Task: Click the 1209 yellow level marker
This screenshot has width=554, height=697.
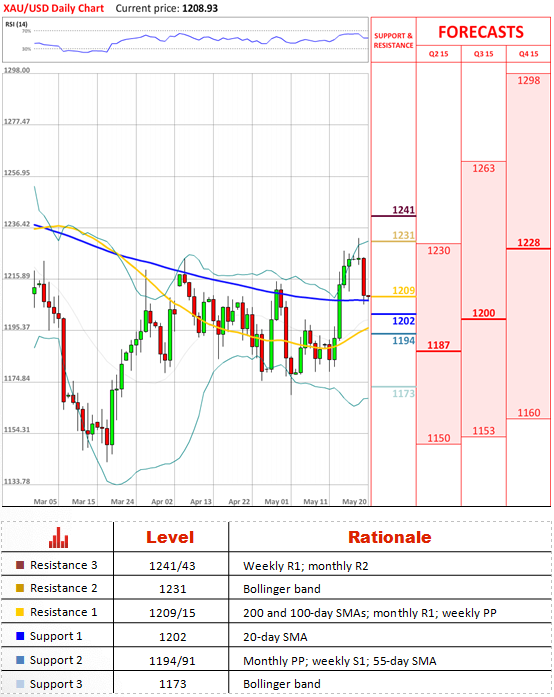Action: click(x=404, y=290)
